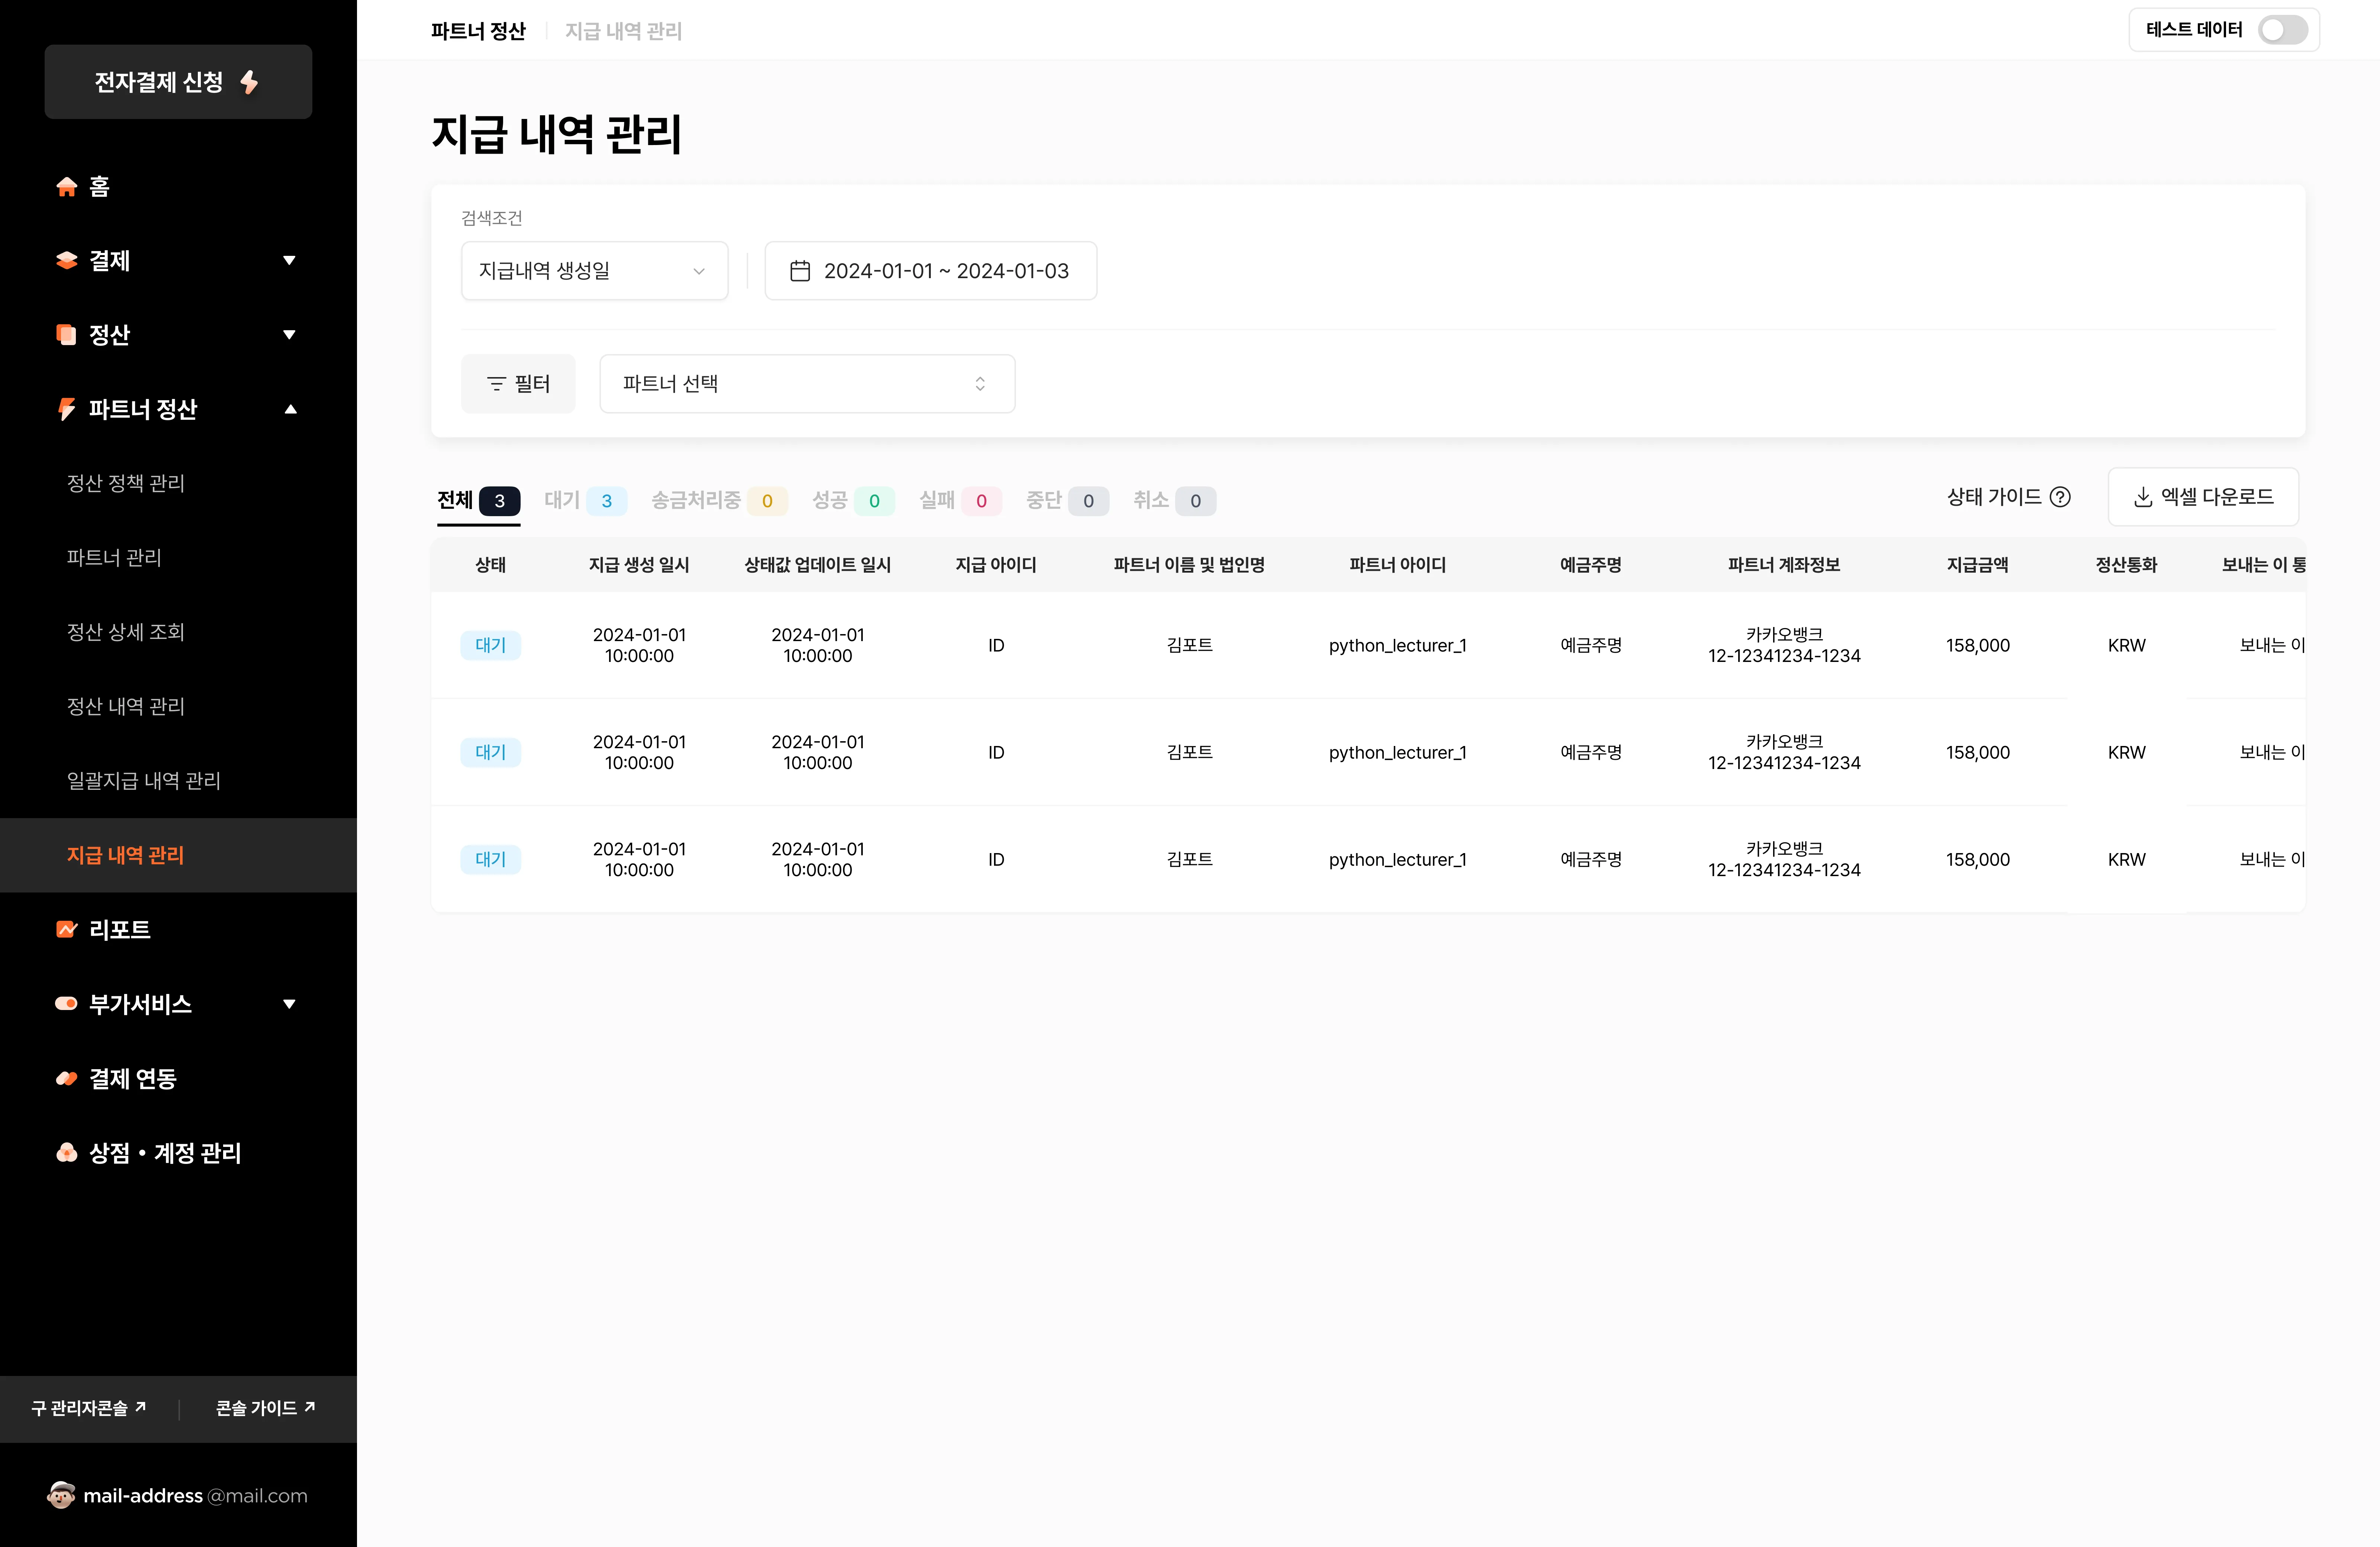Viewport: 2380px width, 1547px height.
Task: Click the 상태 가이드 question mark icon
Action: tap(2061, 497)
